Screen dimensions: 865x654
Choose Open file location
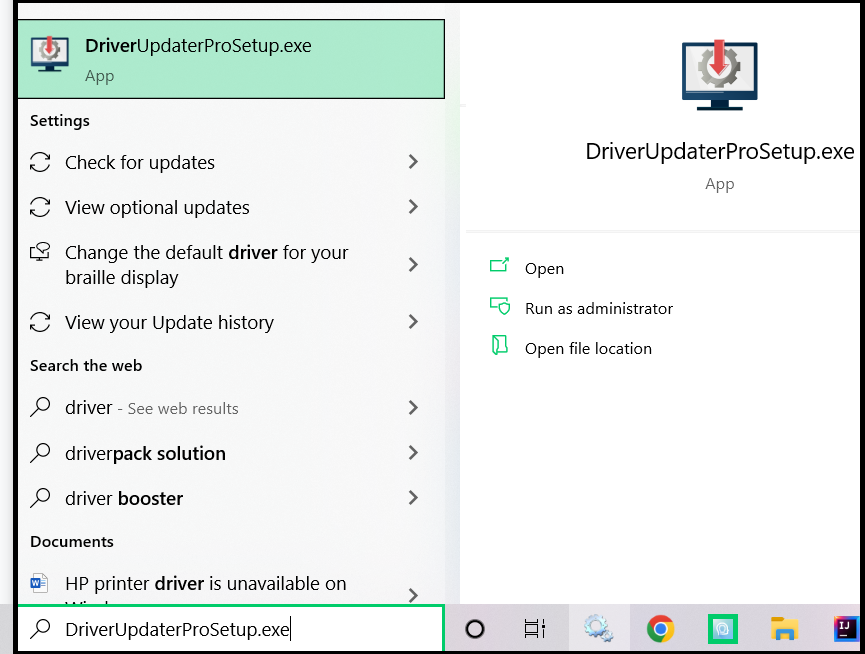tap(588, 349)
